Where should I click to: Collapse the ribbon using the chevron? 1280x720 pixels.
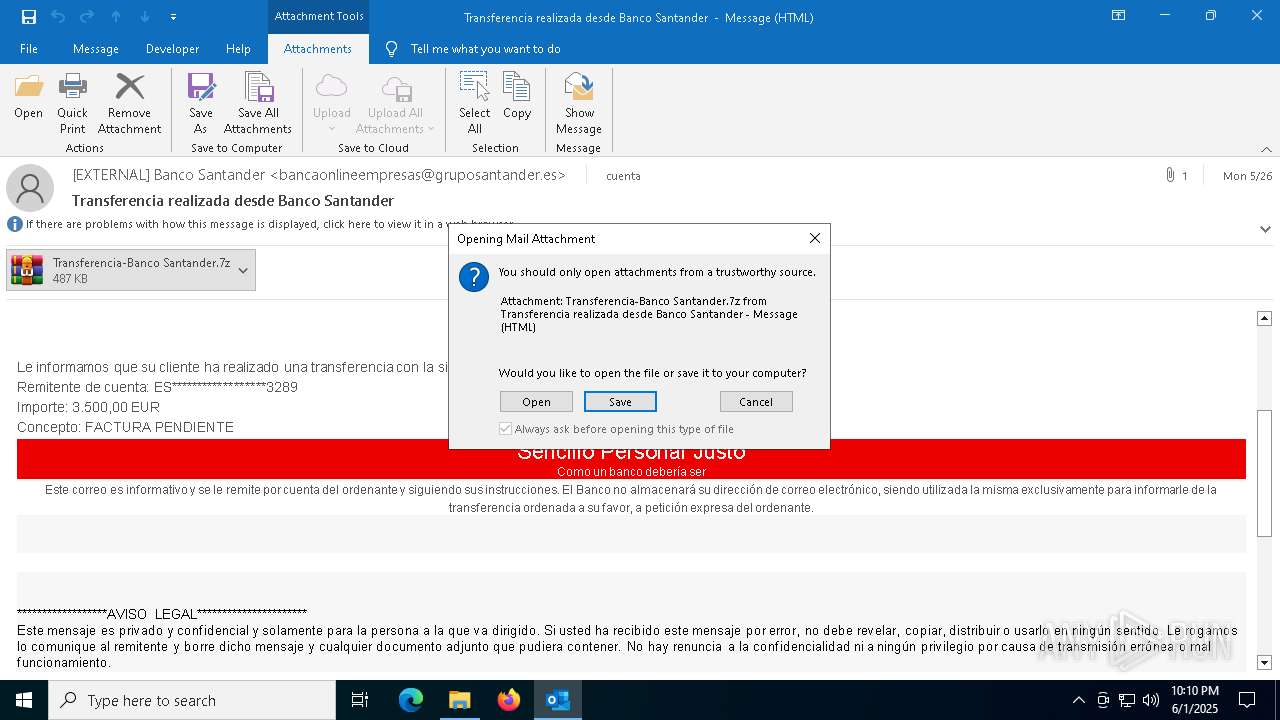click(x=1266, y=149)
